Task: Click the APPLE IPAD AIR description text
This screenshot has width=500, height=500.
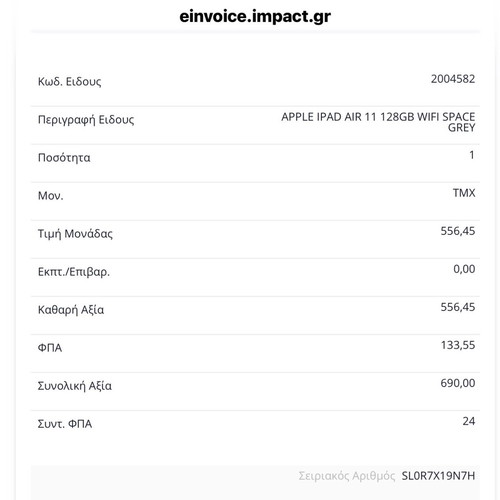Action: (378, 122)
